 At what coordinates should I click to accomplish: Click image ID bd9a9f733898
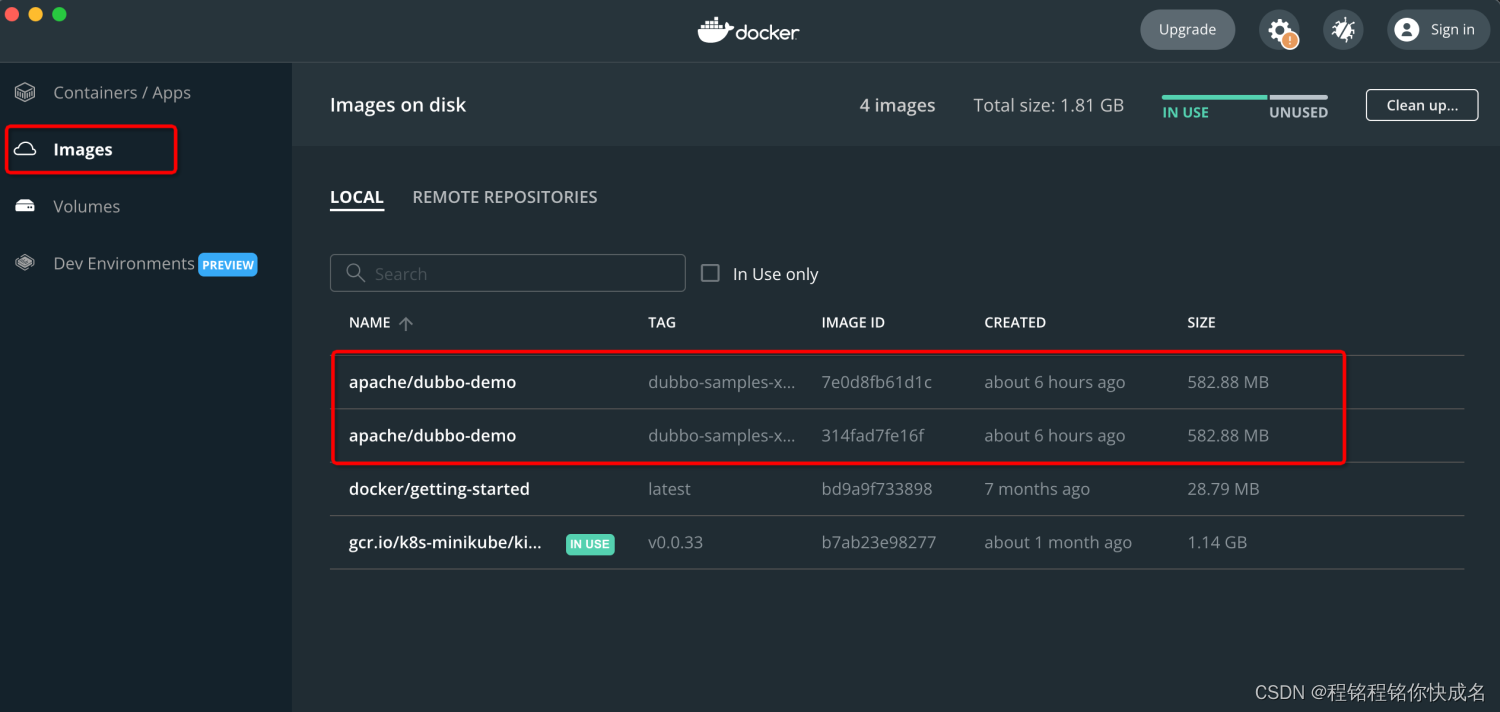877,489
